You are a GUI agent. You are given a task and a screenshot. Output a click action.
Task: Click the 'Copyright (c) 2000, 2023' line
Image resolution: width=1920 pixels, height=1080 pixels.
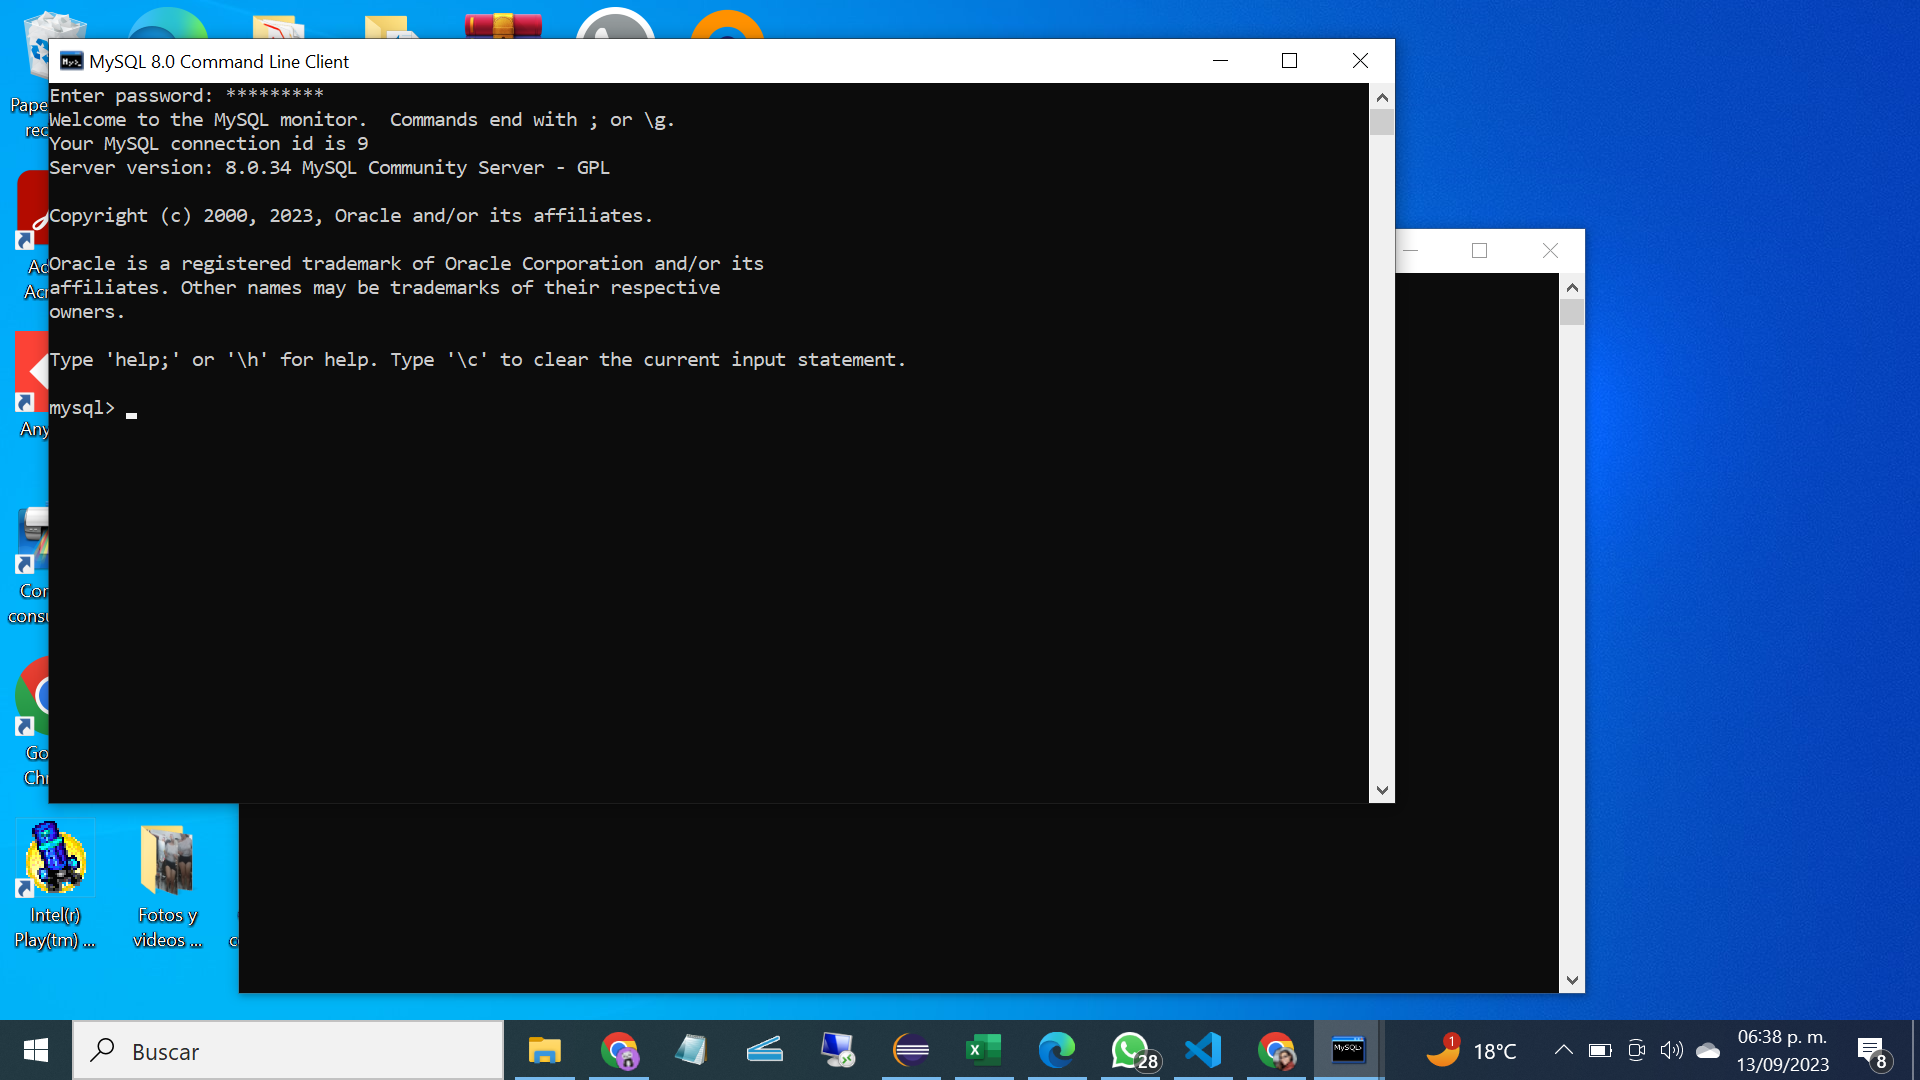point(350,216)
